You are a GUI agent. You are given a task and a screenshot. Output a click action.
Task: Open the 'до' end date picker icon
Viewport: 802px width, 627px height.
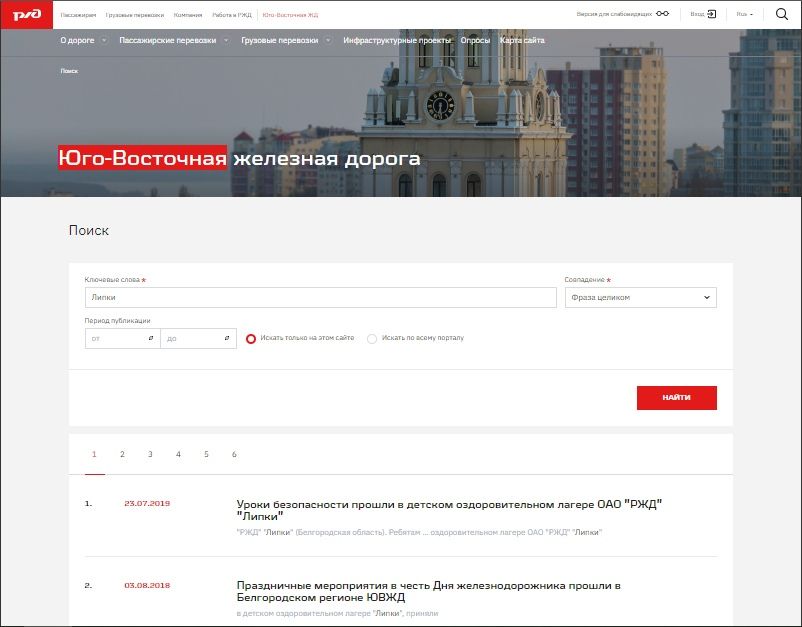coord(226,339)
